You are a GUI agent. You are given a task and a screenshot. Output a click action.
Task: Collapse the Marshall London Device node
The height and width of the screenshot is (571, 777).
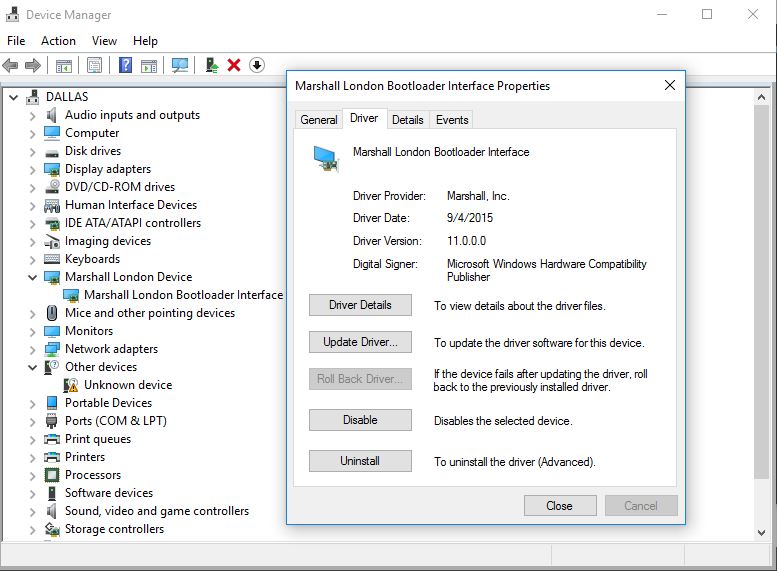33,277
